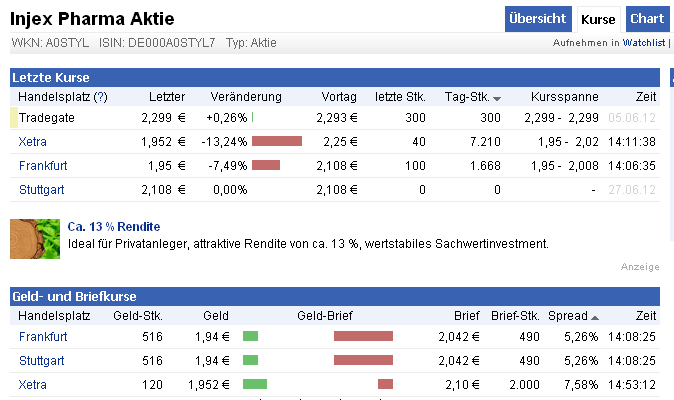
Task: Sort by Spread column arrow
Action: point(595,317)
